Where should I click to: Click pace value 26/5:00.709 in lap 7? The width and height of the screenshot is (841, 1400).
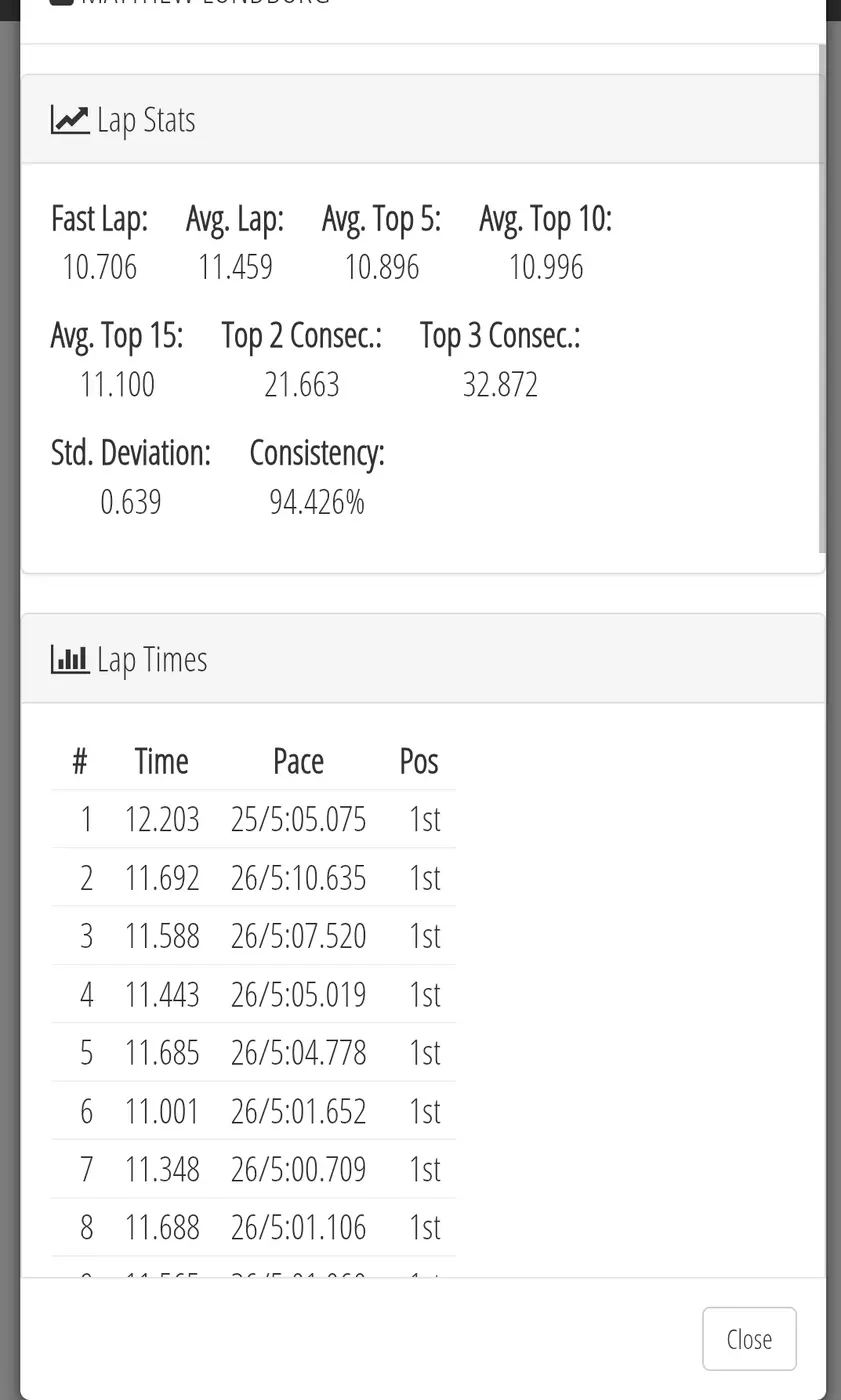(x=298, y=1169)
